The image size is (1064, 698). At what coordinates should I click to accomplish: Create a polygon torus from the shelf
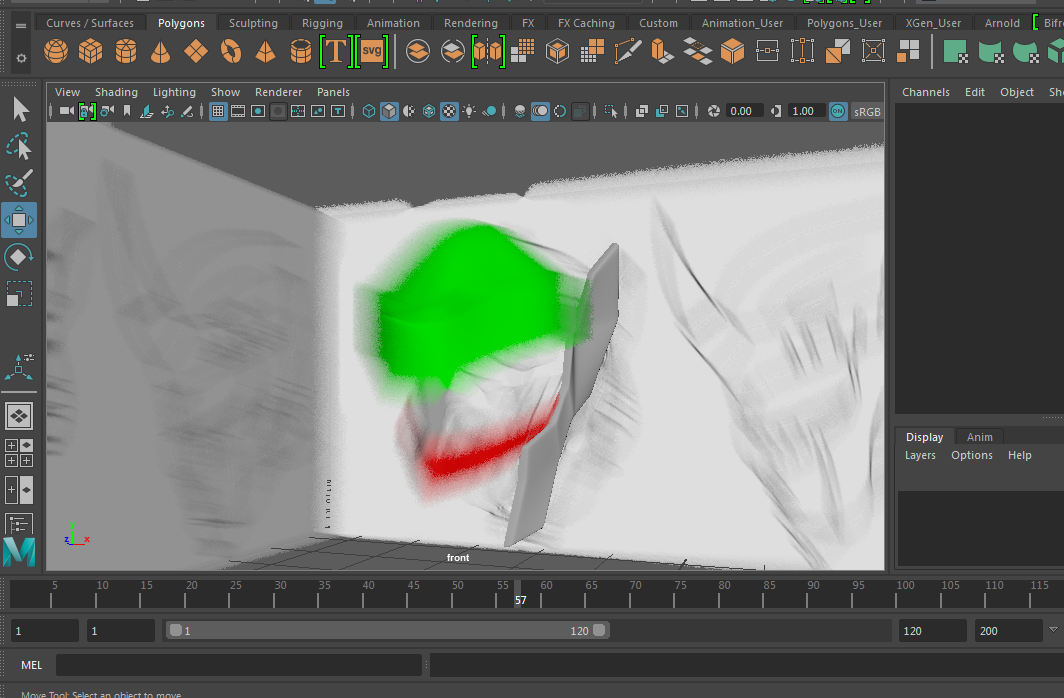point(229,50)
